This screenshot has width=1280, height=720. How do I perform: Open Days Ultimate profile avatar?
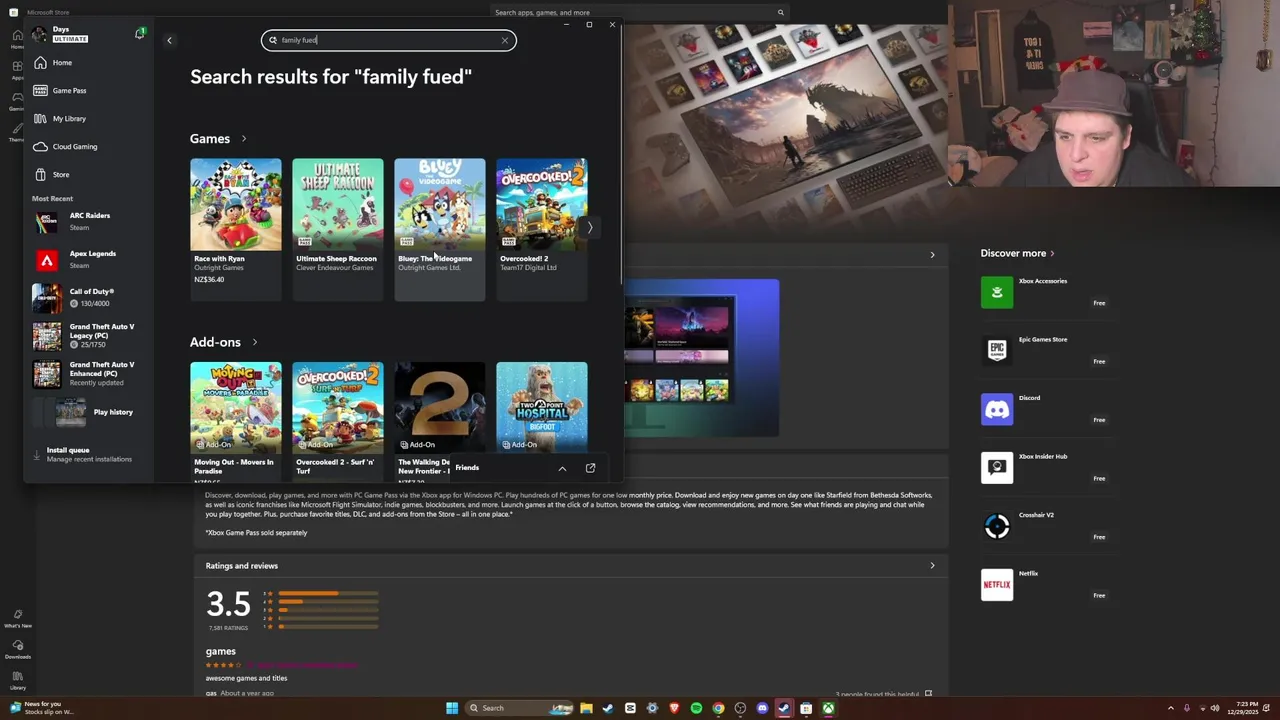39,34
